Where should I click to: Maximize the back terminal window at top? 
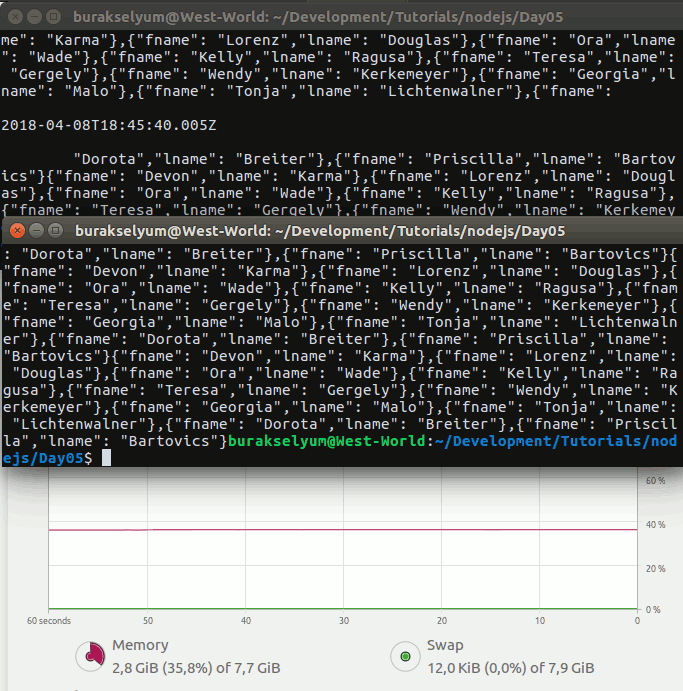[51, 16]
